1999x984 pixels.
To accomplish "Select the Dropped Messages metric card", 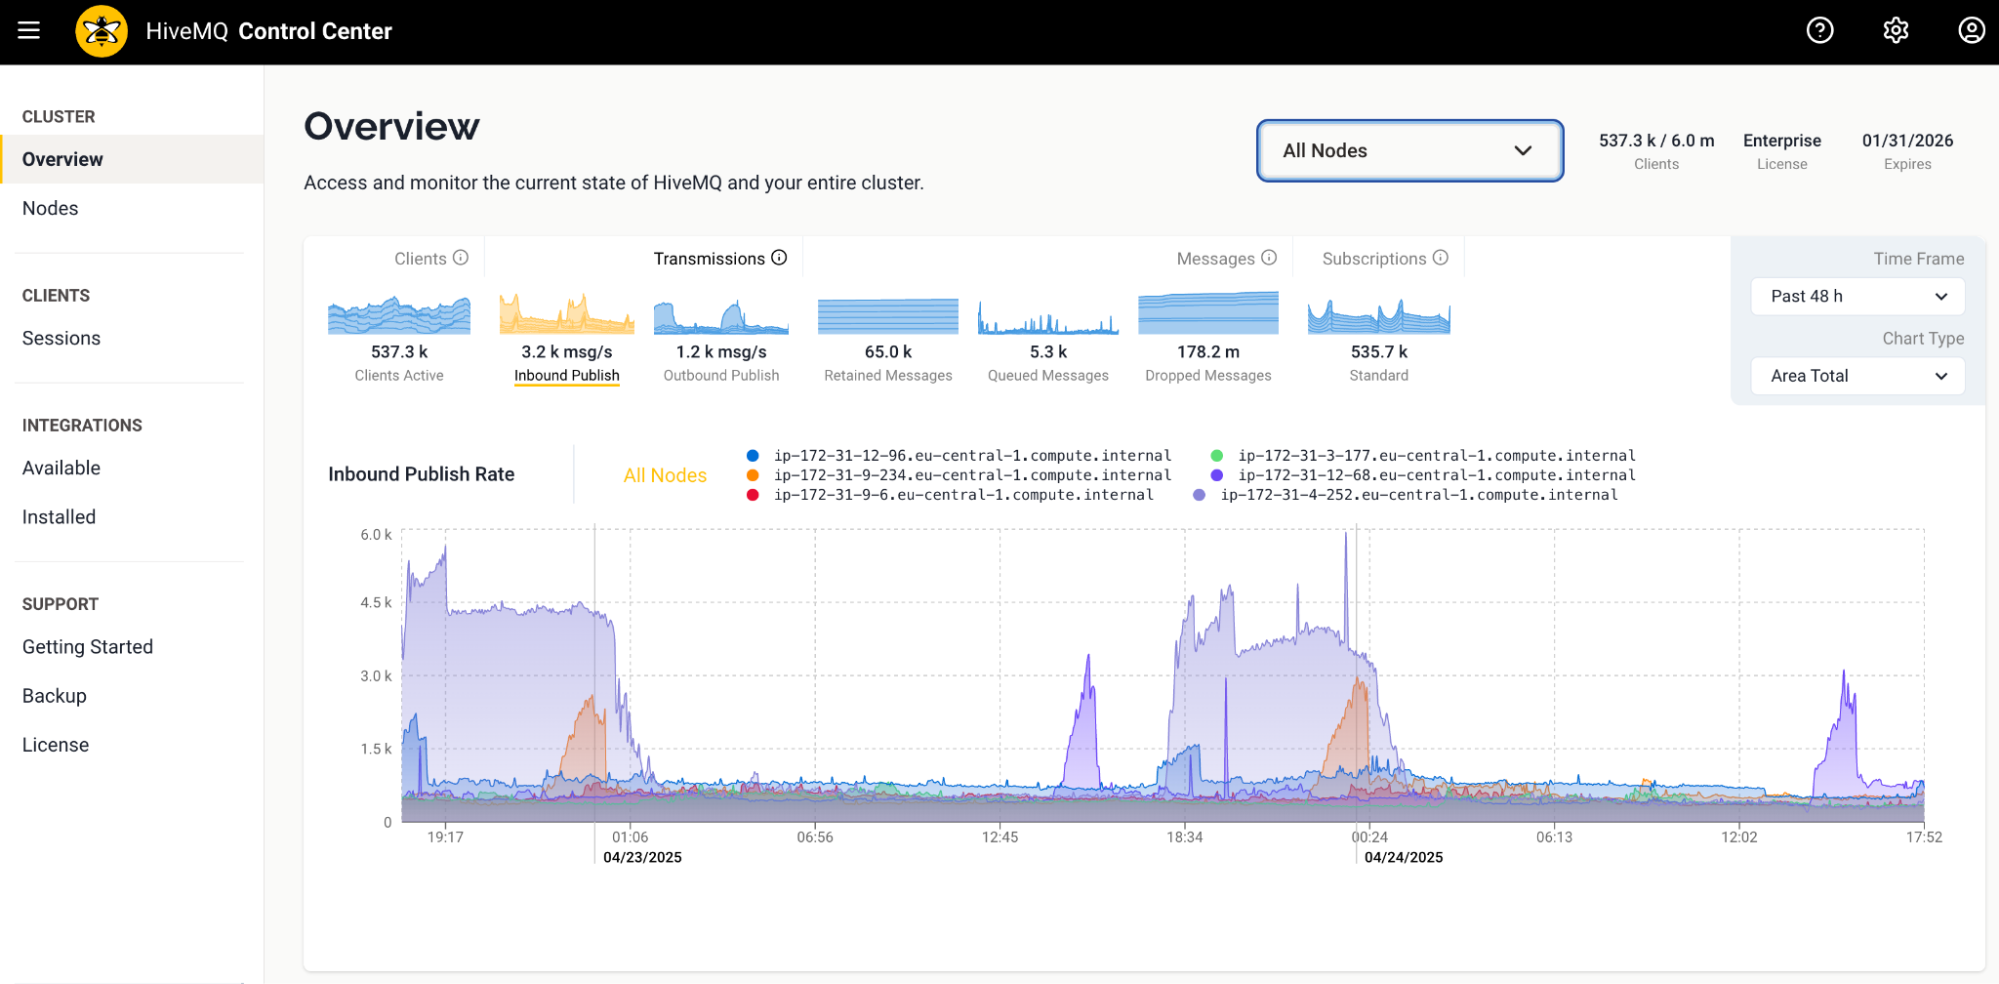I will tap(1207, 340).
